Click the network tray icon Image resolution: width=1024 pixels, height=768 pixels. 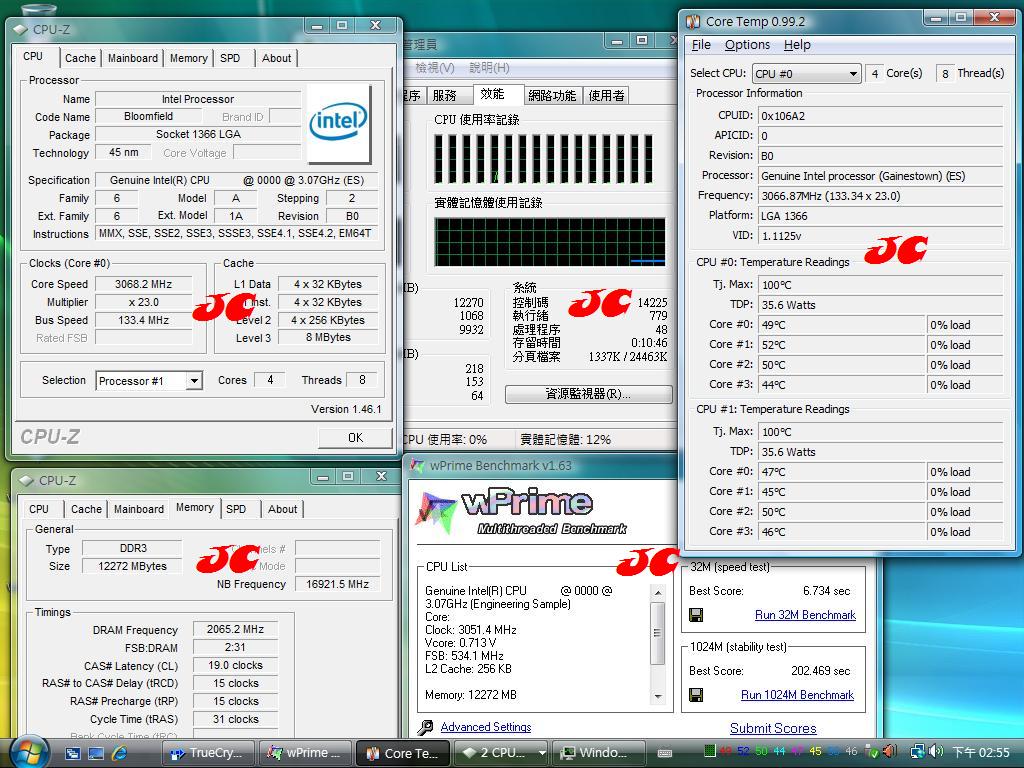918,752
